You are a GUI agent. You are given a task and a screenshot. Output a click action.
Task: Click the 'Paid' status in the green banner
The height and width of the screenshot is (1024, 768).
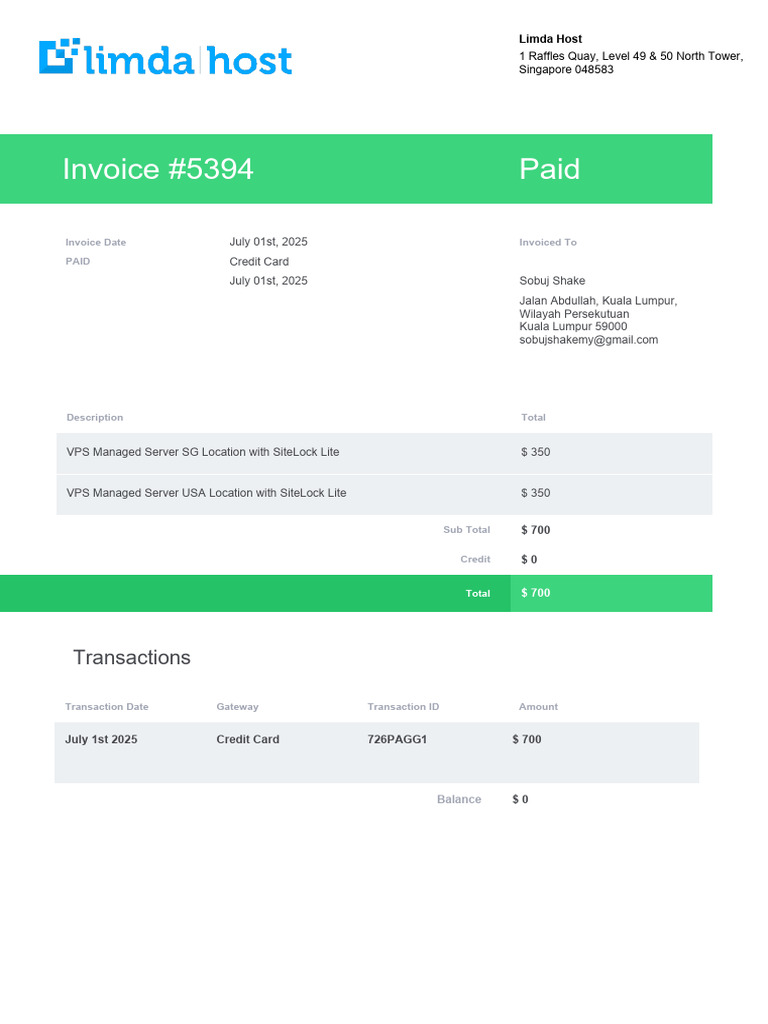(x=549, y=169)
